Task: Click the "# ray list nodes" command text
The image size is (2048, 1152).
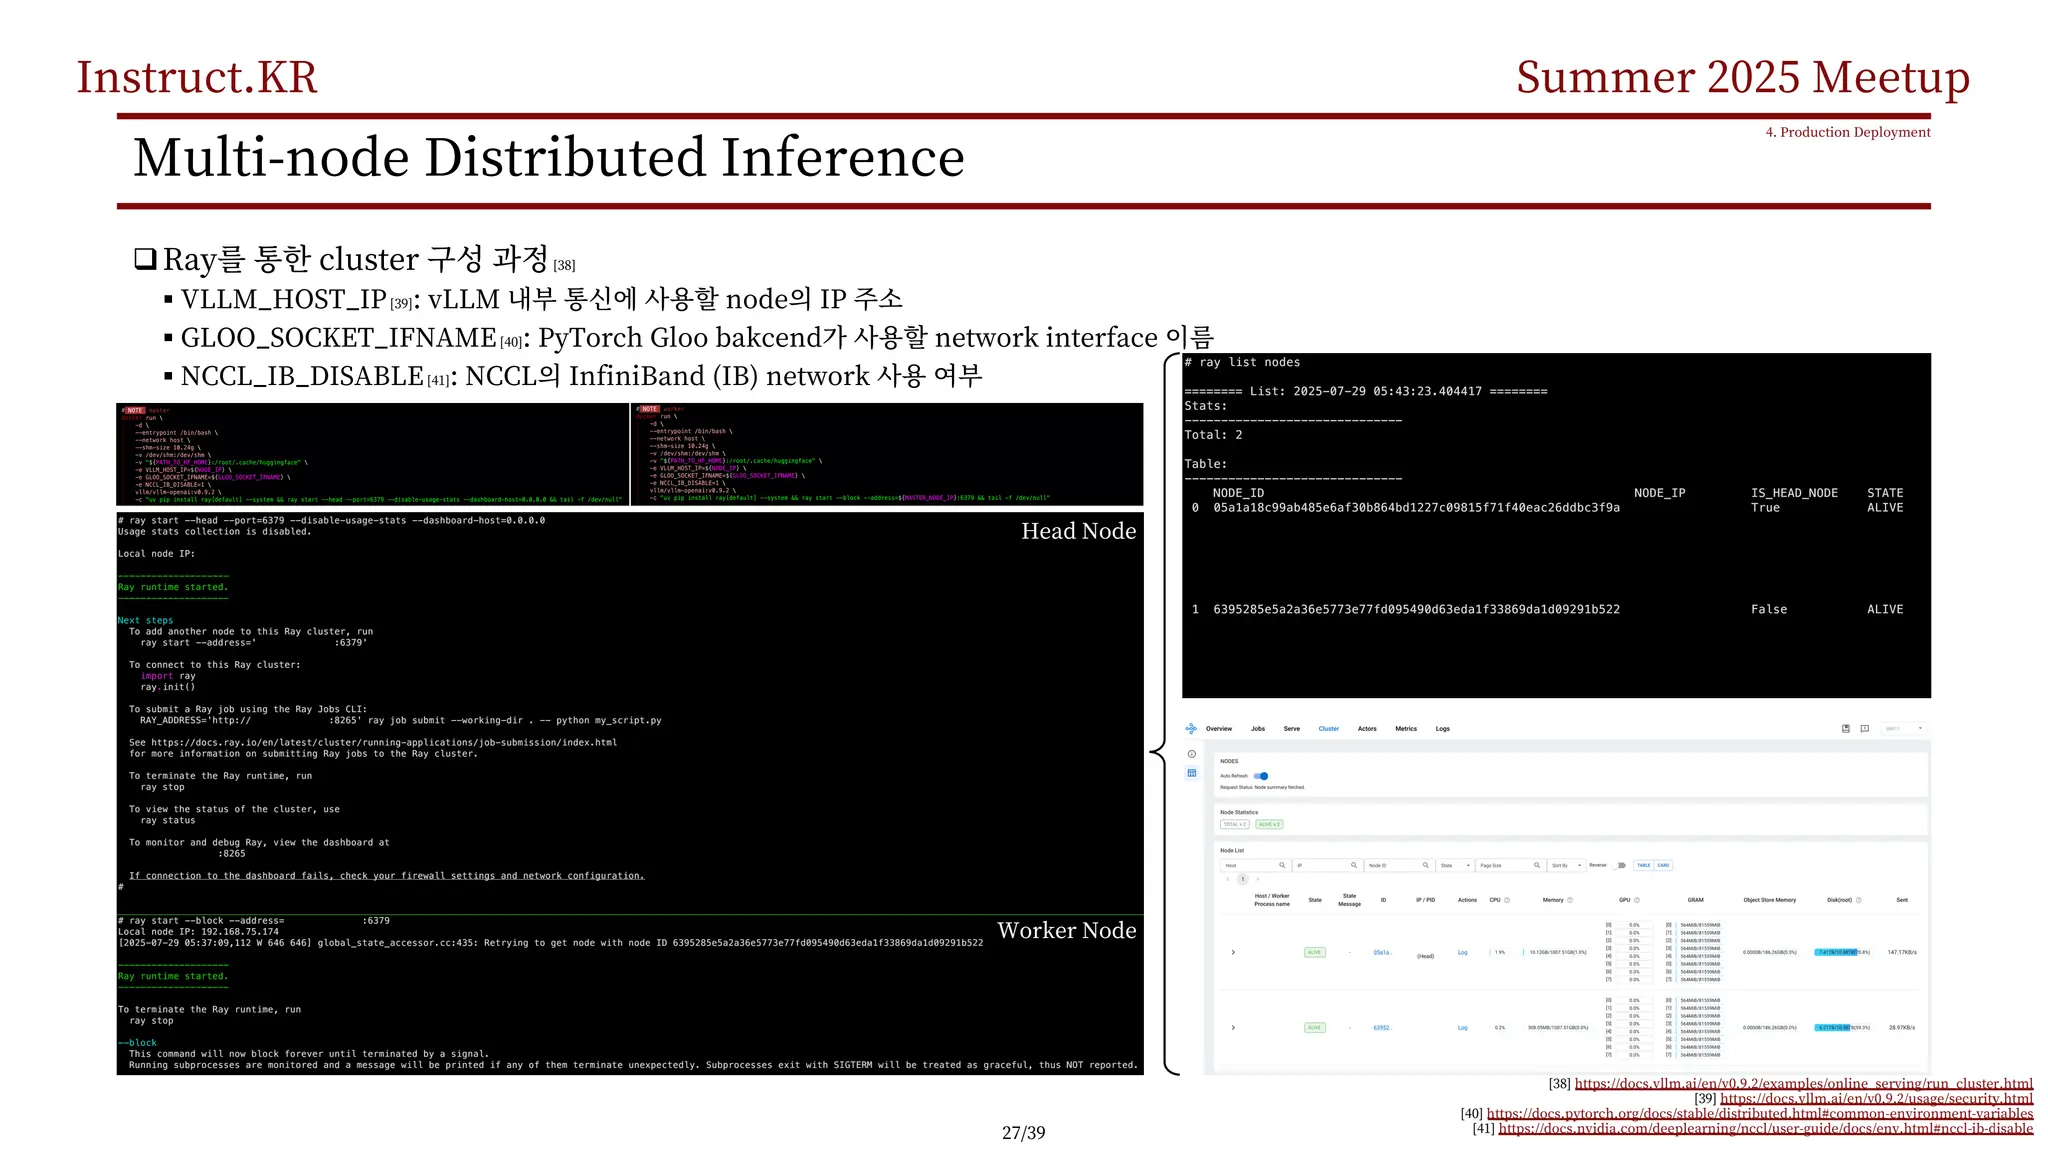Action: tap(1242, 362)
